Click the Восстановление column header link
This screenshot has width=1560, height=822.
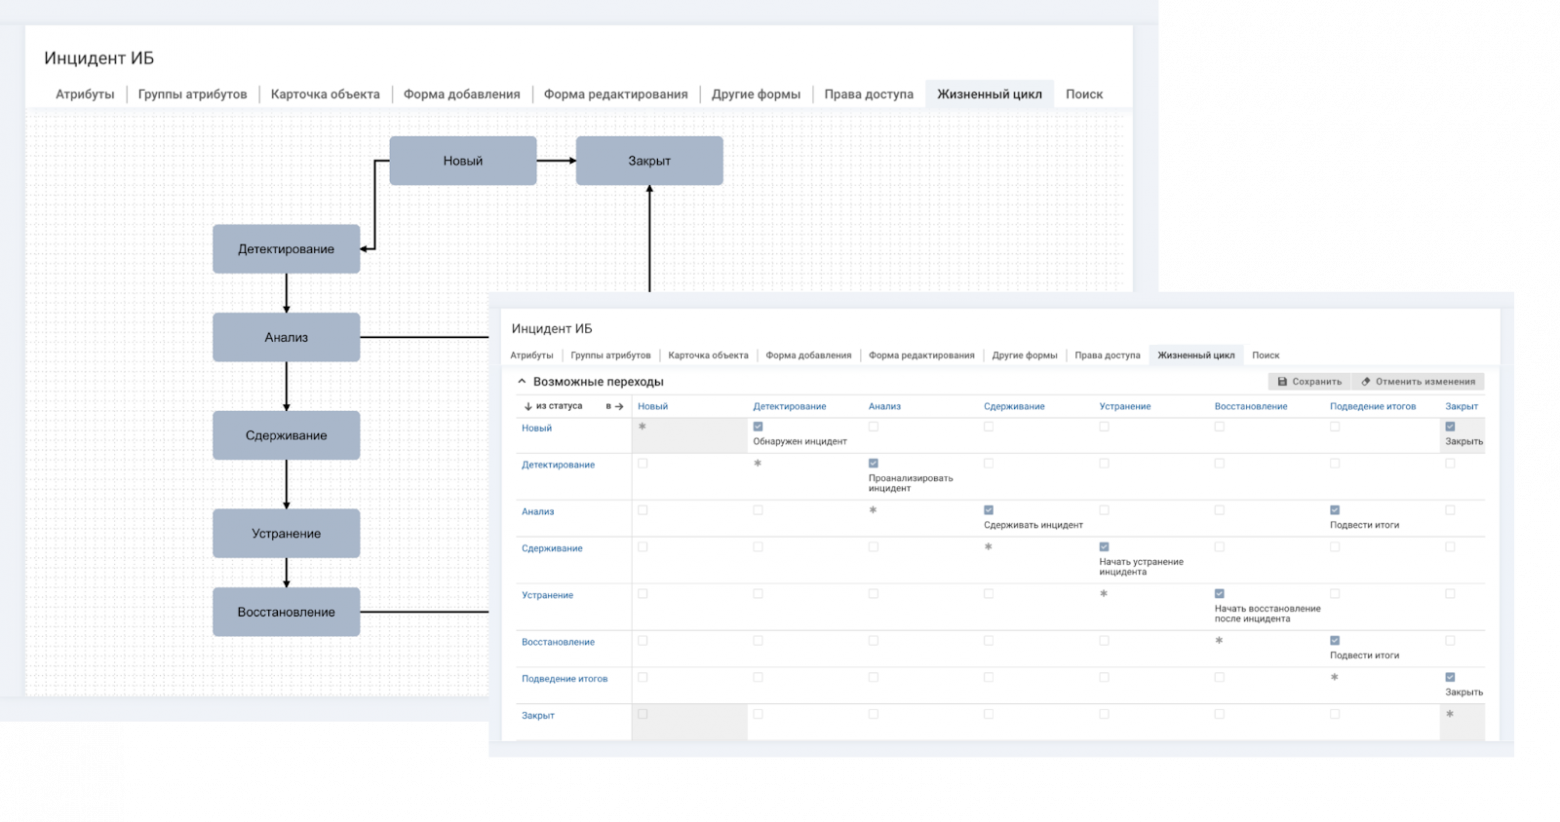(1250, 407)
